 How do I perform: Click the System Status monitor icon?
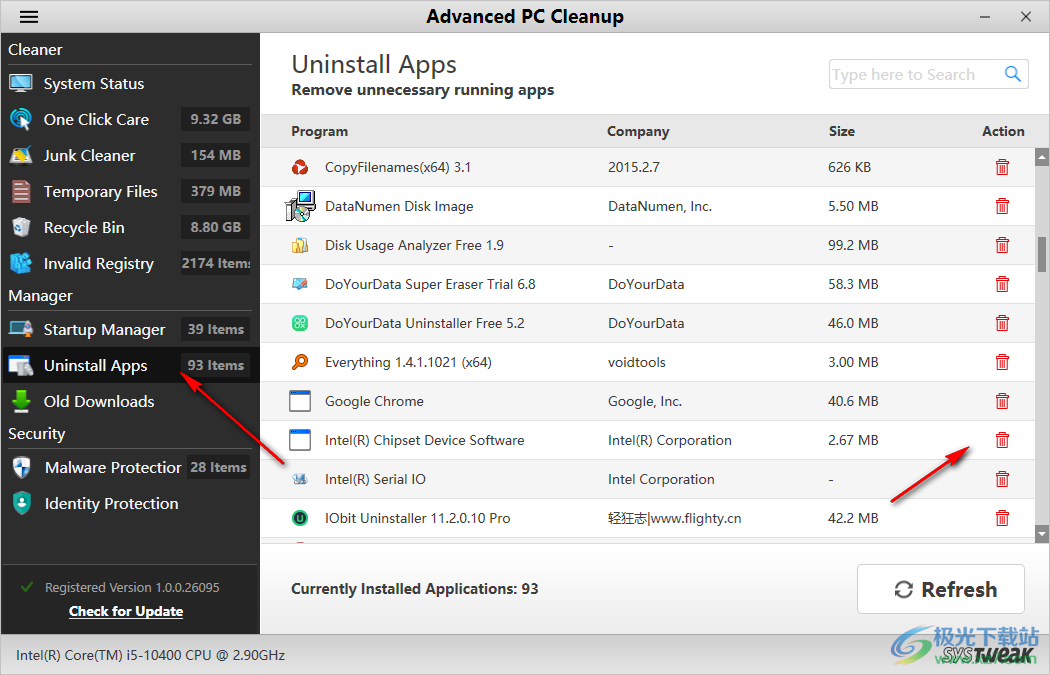click(x=21, y=84)
